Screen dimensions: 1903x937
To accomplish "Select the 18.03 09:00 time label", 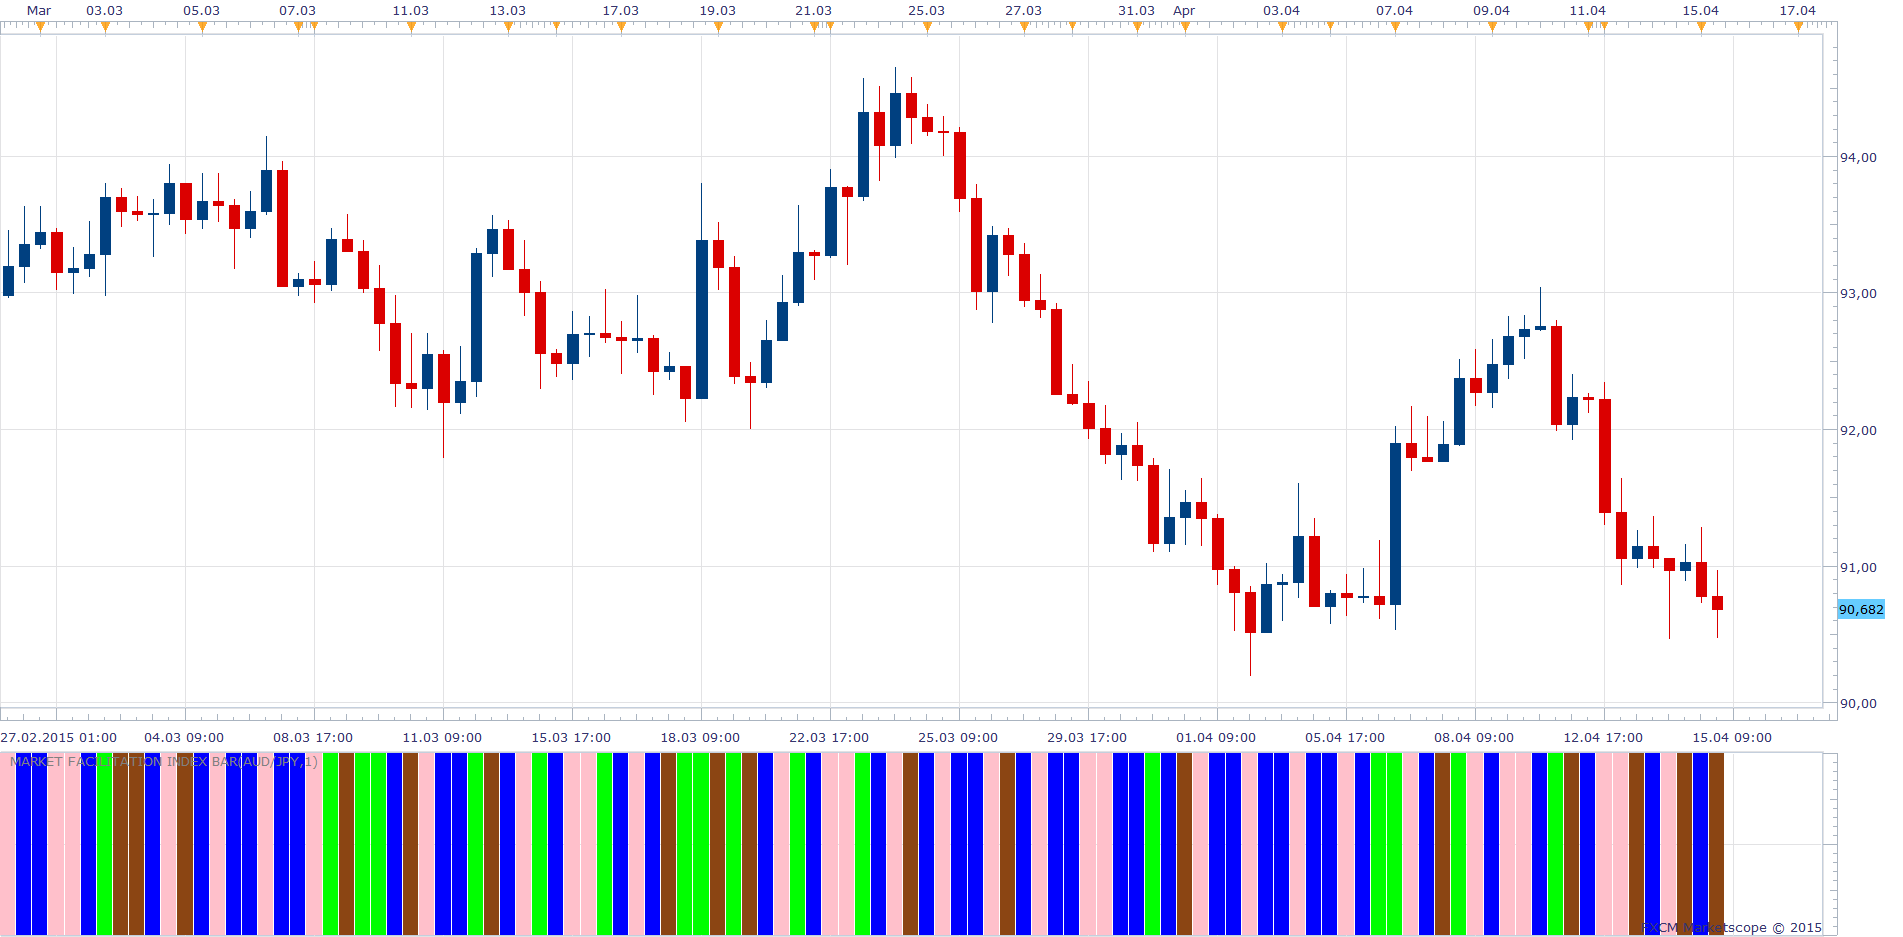I will coord(700,738).
